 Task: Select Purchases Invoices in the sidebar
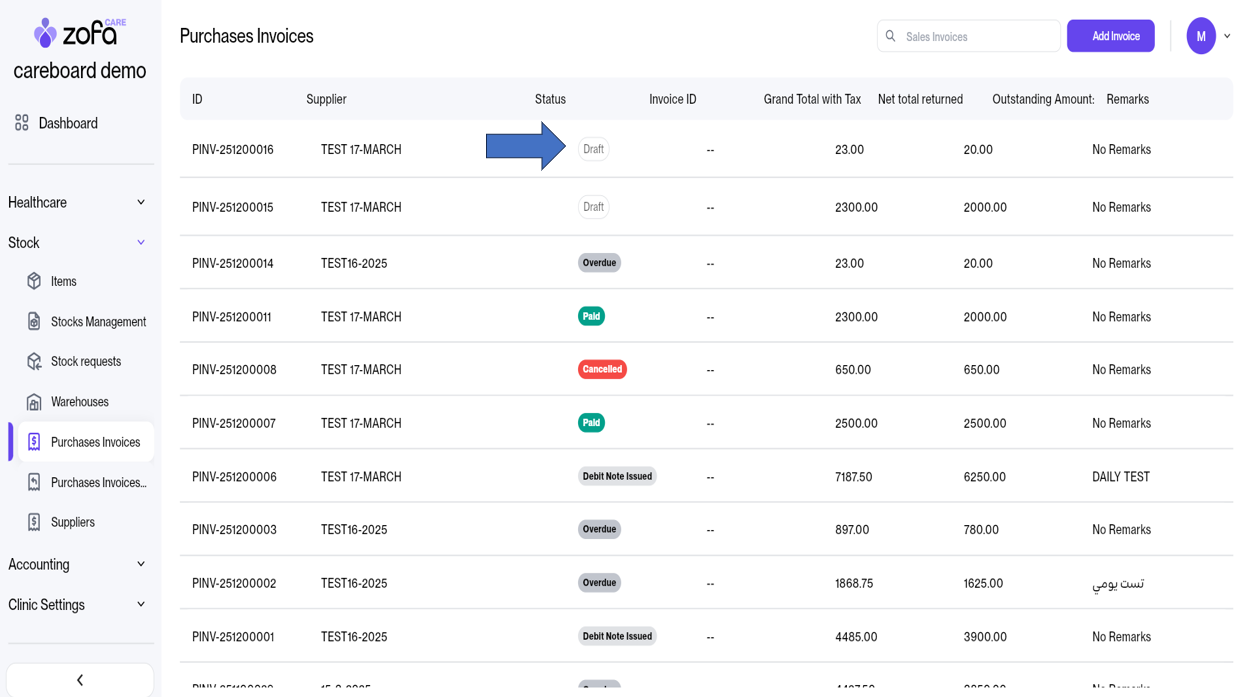tap(95, 442)
